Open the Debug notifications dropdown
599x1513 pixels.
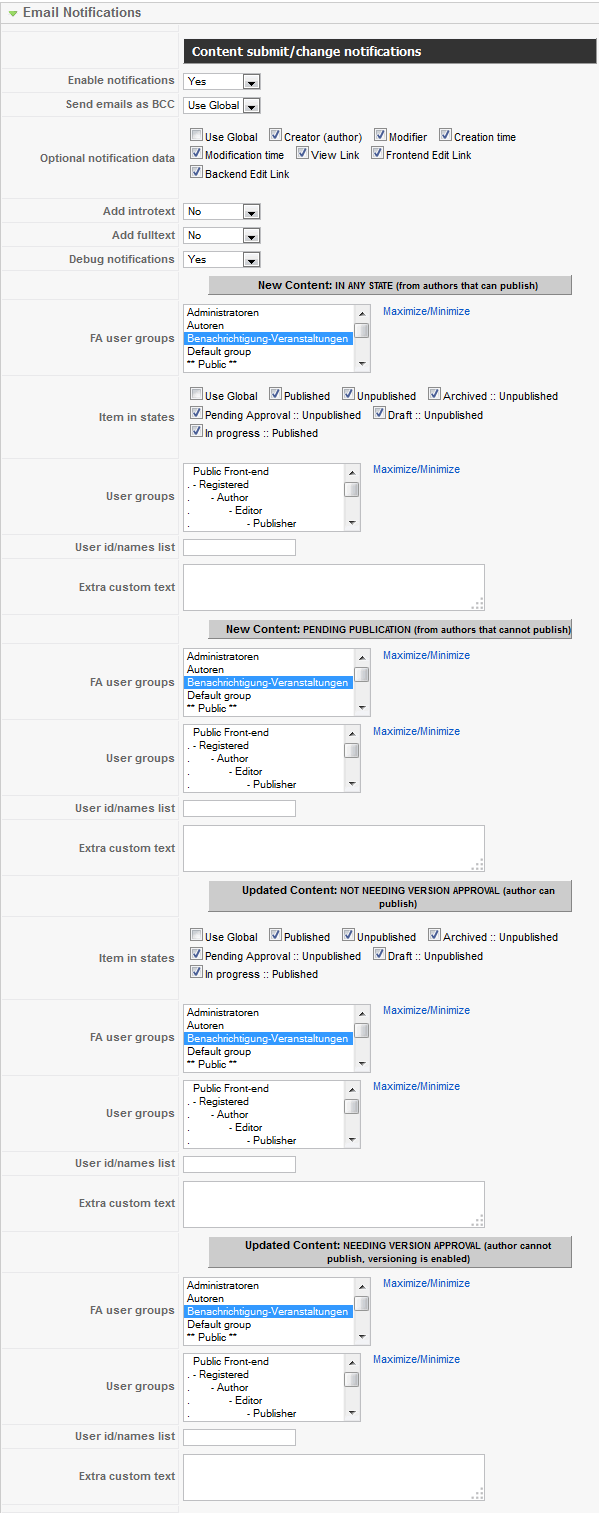coord(222,259)
